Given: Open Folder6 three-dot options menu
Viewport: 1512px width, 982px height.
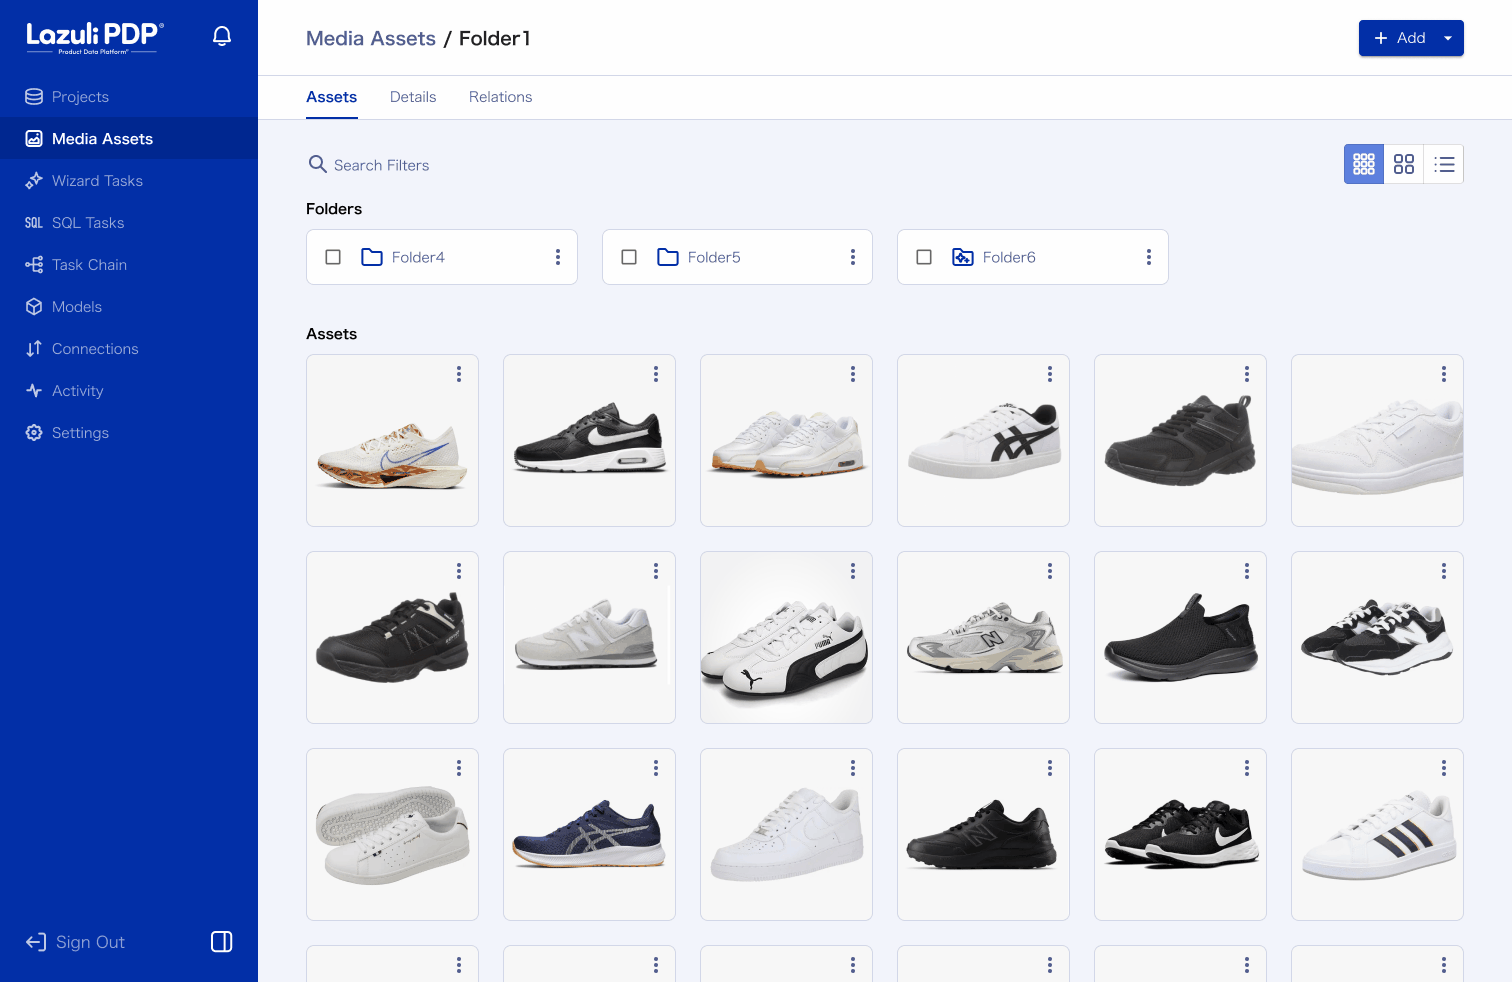Looking at the screenshot, I should tap(1148, 257).
